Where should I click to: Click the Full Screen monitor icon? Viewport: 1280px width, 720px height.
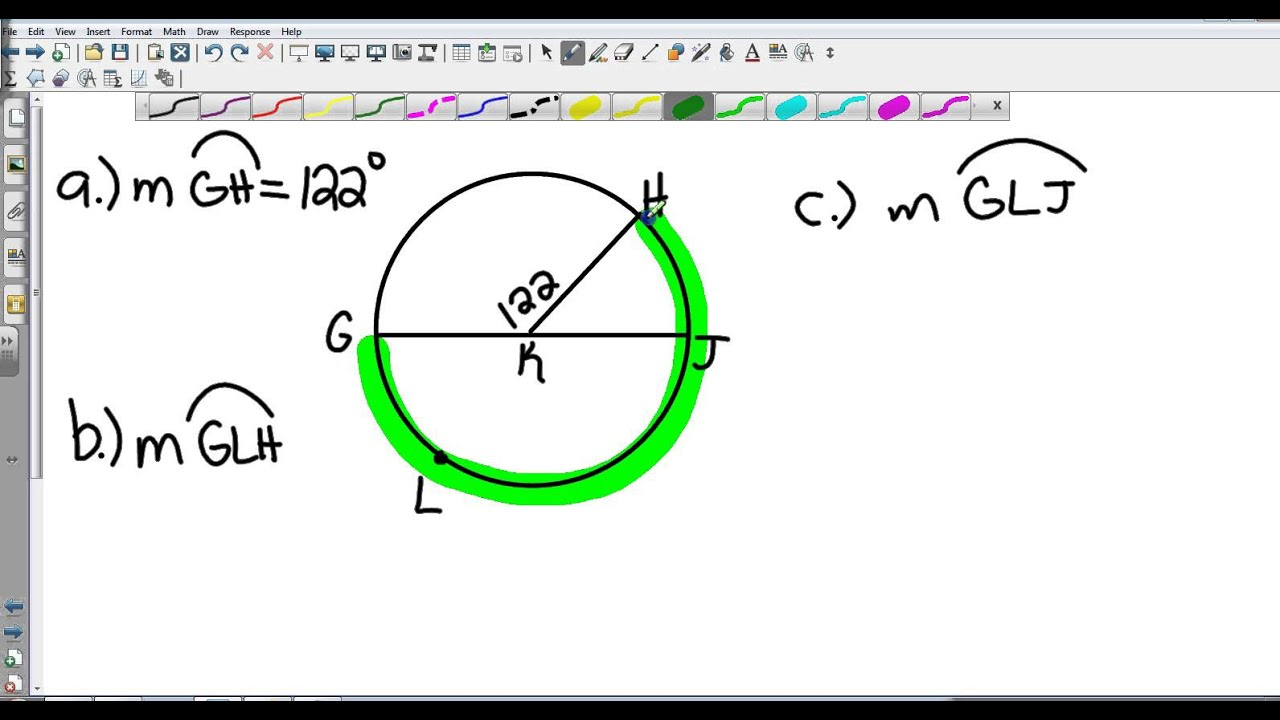pos(324,53)
